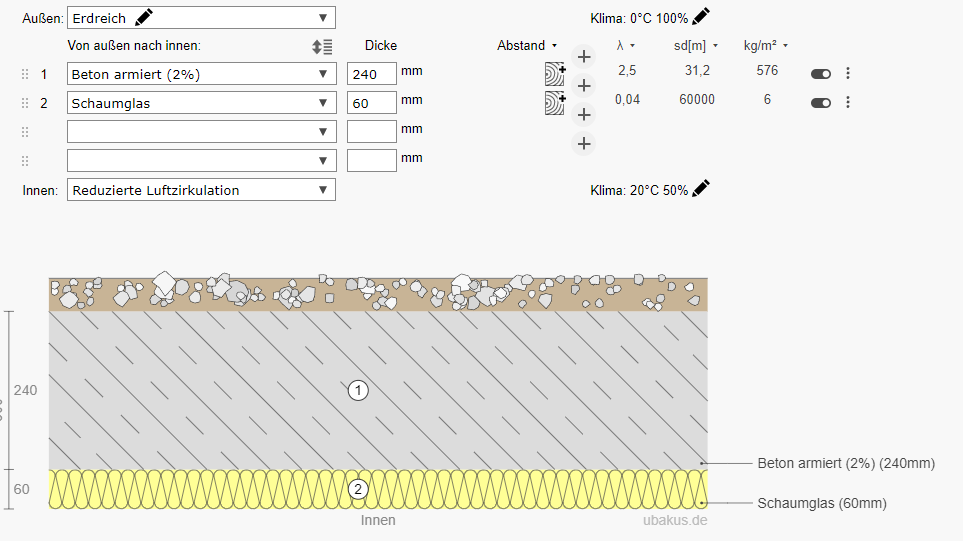Screen dimensions: 963x541
Task: Open the Schaumglas material dropdown
Action: 201,103
